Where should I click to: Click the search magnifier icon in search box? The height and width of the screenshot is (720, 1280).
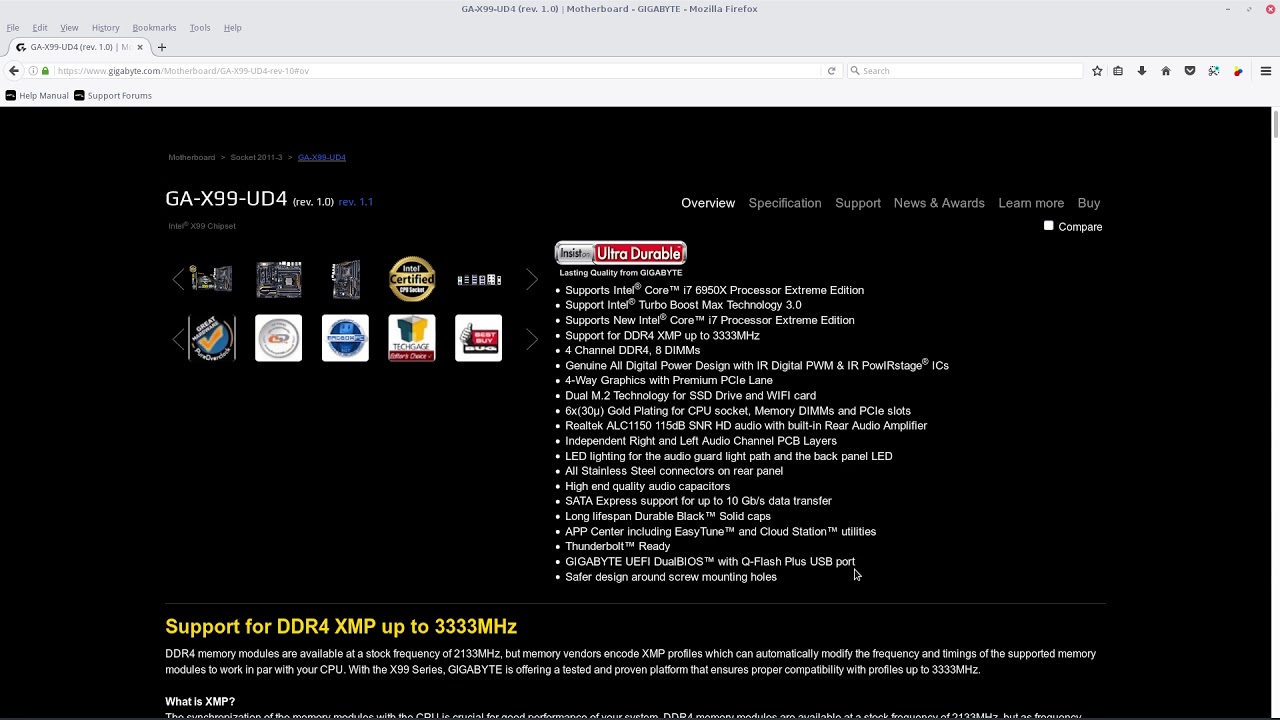855,71
